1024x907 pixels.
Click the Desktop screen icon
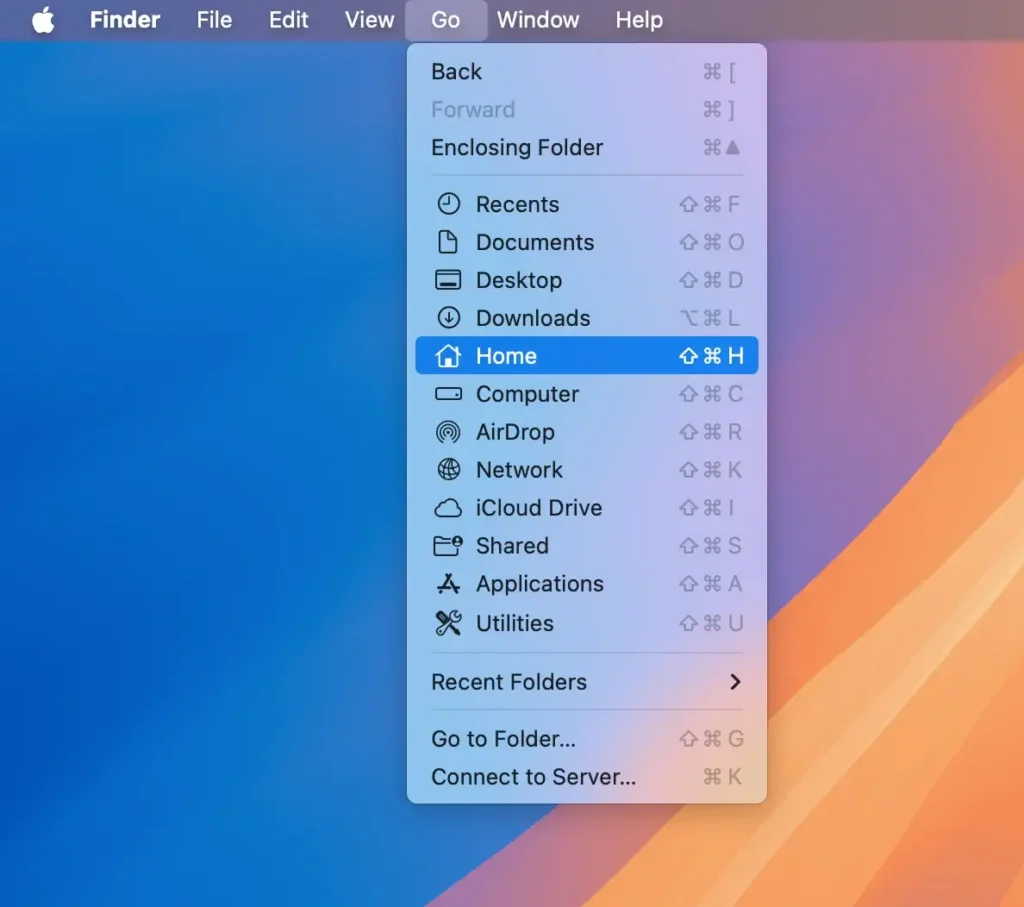click(448, 279)
